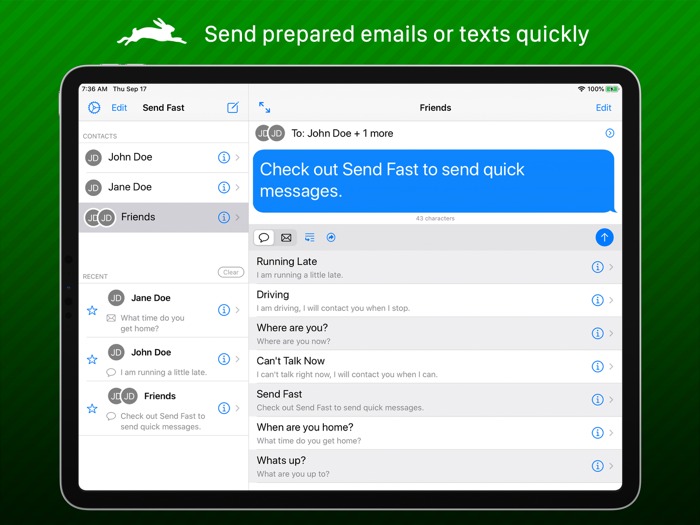Star the recent Friends message
This screenshot has width=700, height=525.
92,408
